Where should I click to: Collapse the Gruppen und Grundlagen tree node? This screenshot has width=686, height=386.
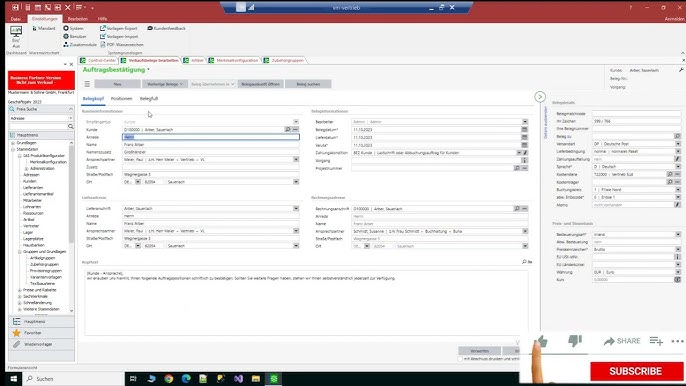click(x=20, y=252)
